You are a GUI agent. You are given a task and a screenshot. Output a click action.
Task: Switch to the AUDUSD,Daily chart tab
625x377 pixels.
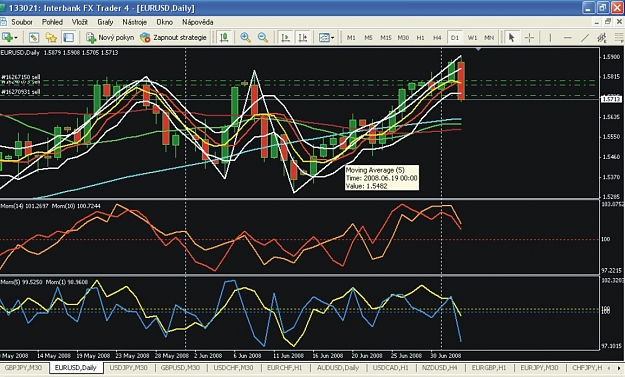coord(338,368)
